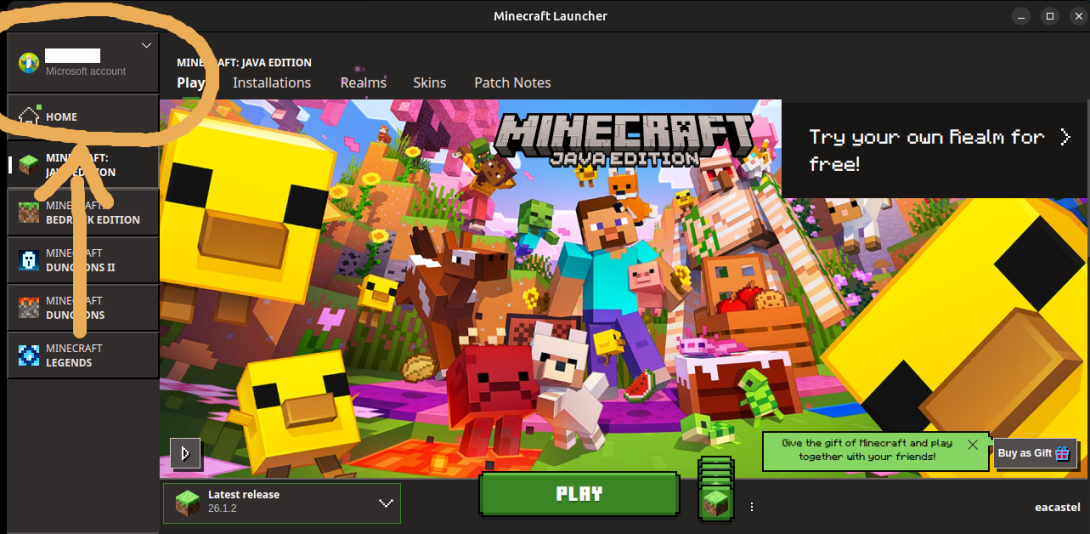Switch to the Installations tab
The image size is (1090, 534).
[x=272, y=83]
